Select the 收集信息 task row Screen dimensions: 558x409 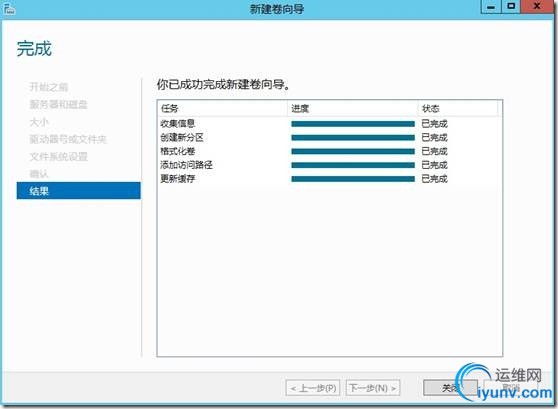coord(330,124)
